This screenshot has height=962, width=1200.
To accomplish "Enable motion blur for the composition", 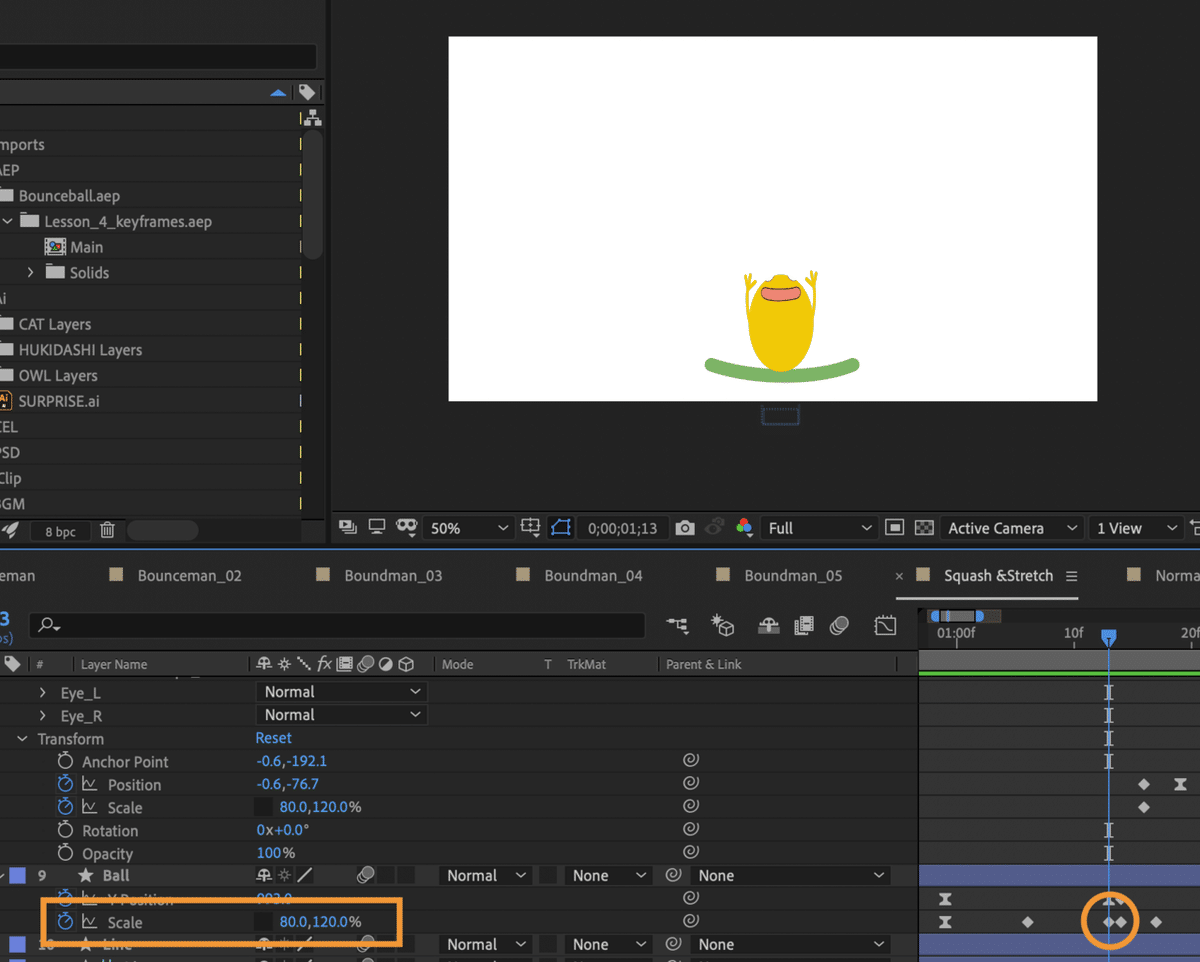I will pyautogui.click(x=840, y=626).
